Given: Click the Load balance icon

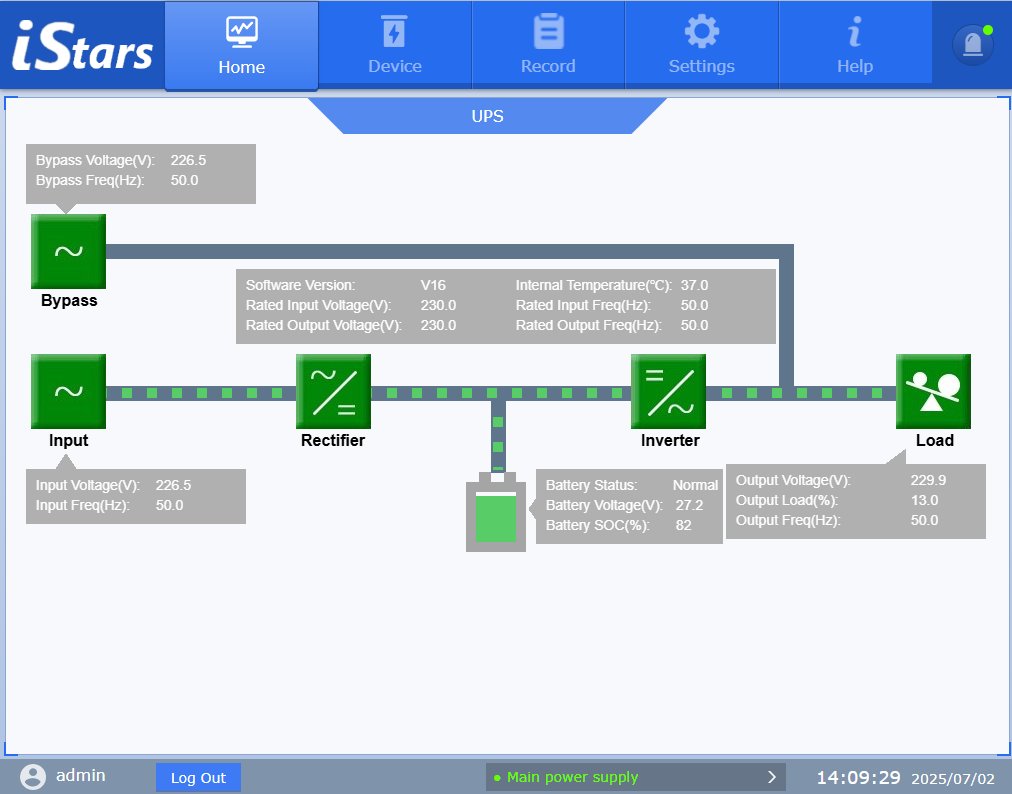Looking at the screenshot, I should [933, 391].
